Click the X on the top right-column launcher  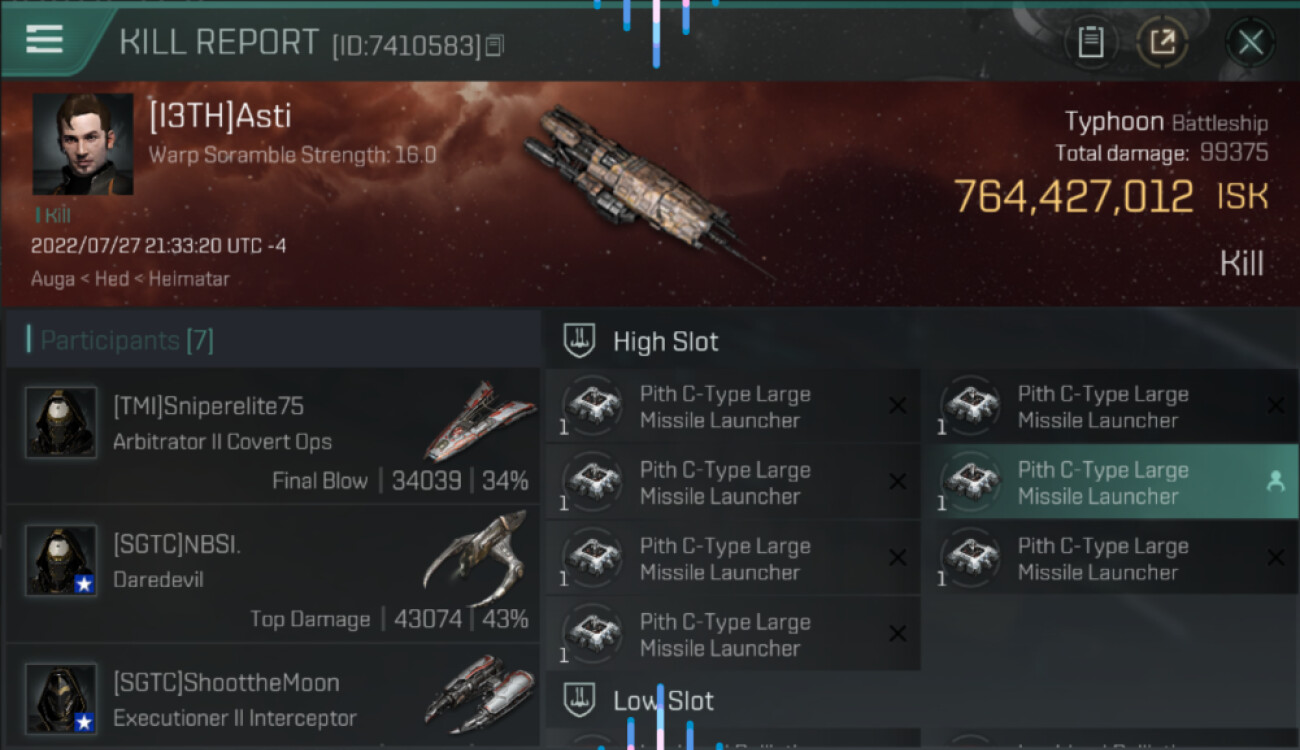coord(1276,406)
